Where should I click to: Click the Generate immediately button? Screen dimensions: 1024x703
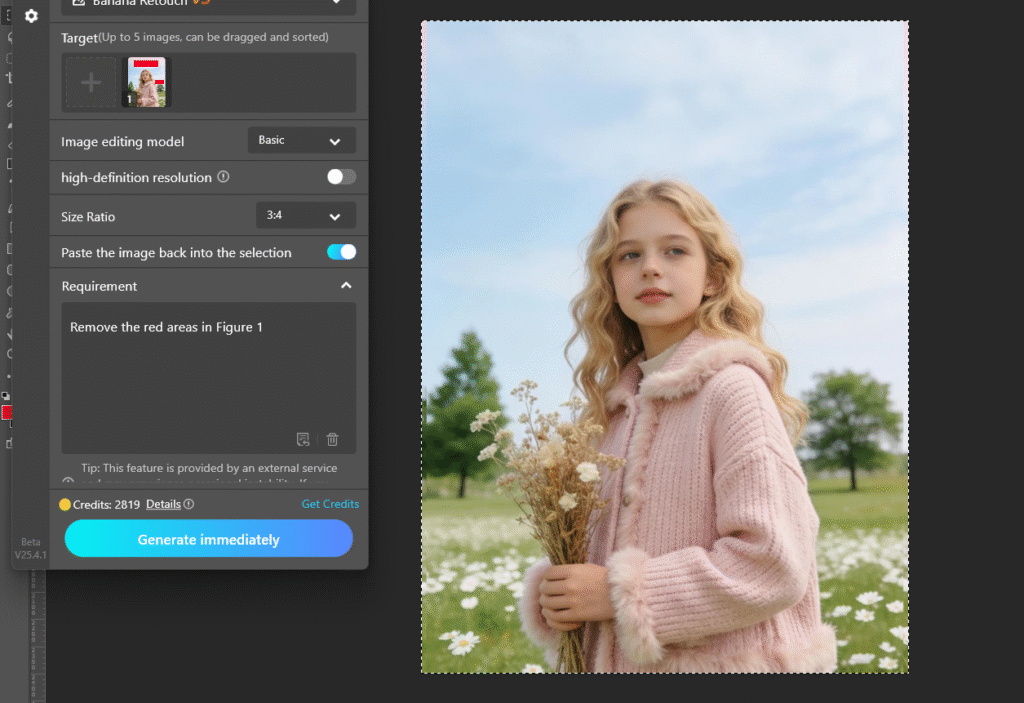(x=208, y=538)
